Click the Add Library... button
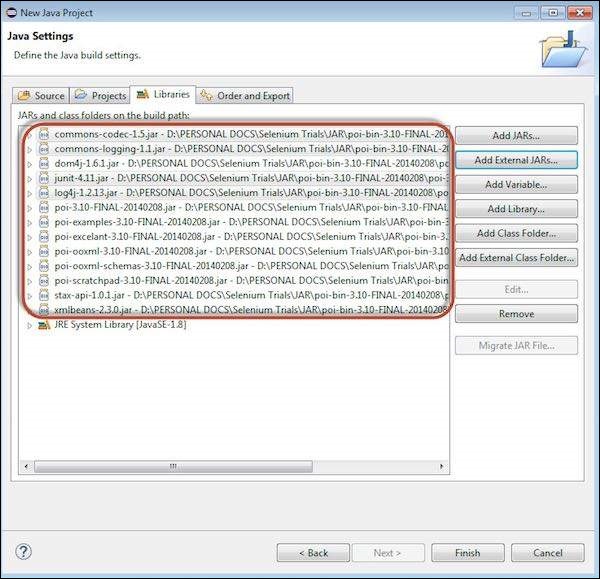This screenshot has width=600, height=579. 516,209
